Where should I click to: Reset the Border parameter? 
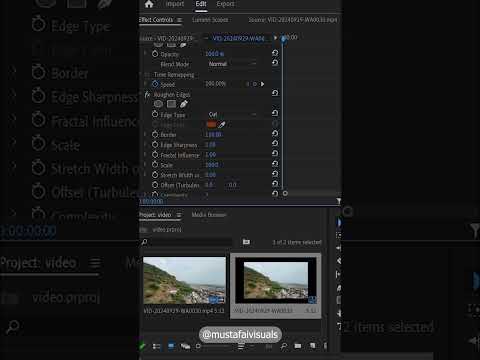[x=275, y=133]
